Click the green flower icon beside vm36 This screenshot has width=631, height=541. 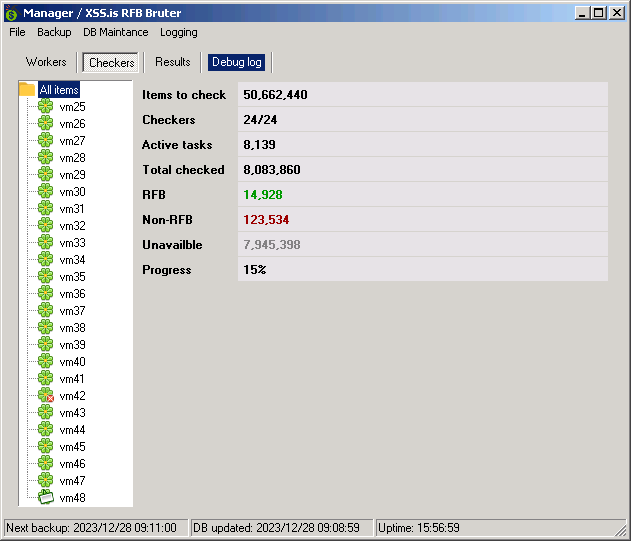(45, 293)
